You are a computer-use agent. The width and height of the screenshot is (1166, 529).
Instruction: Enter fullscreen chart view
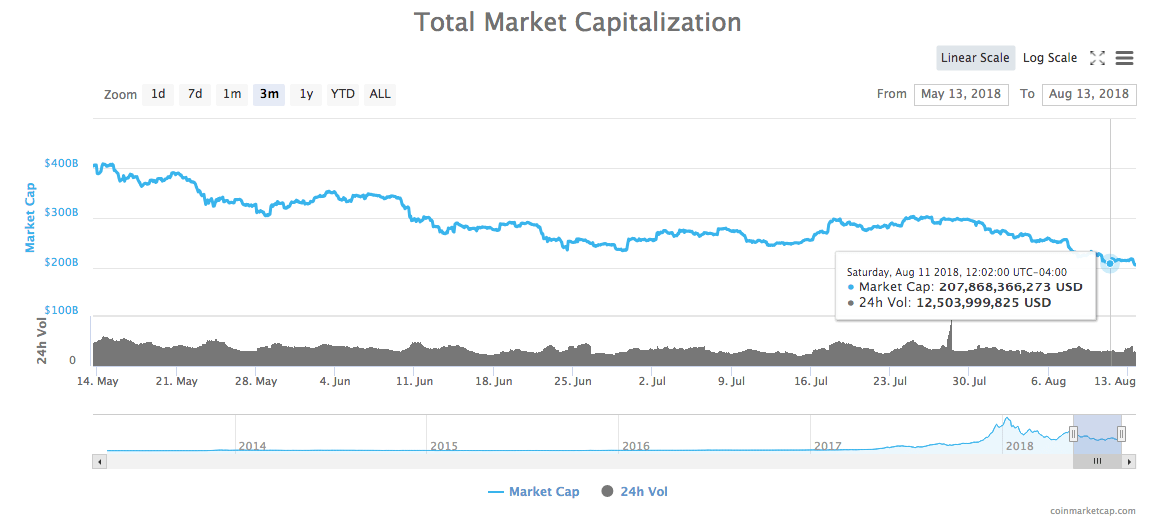point(1097,58)
